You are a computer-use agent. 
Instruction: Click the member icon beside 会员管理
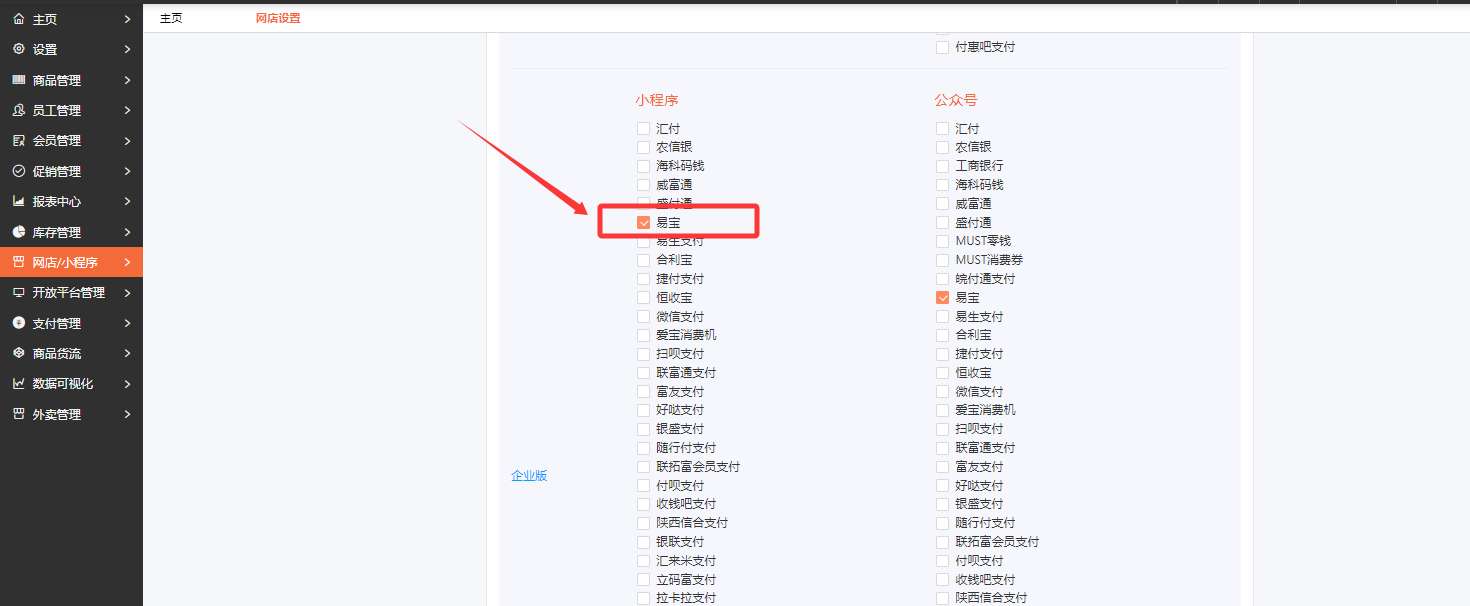coord(18,141)
